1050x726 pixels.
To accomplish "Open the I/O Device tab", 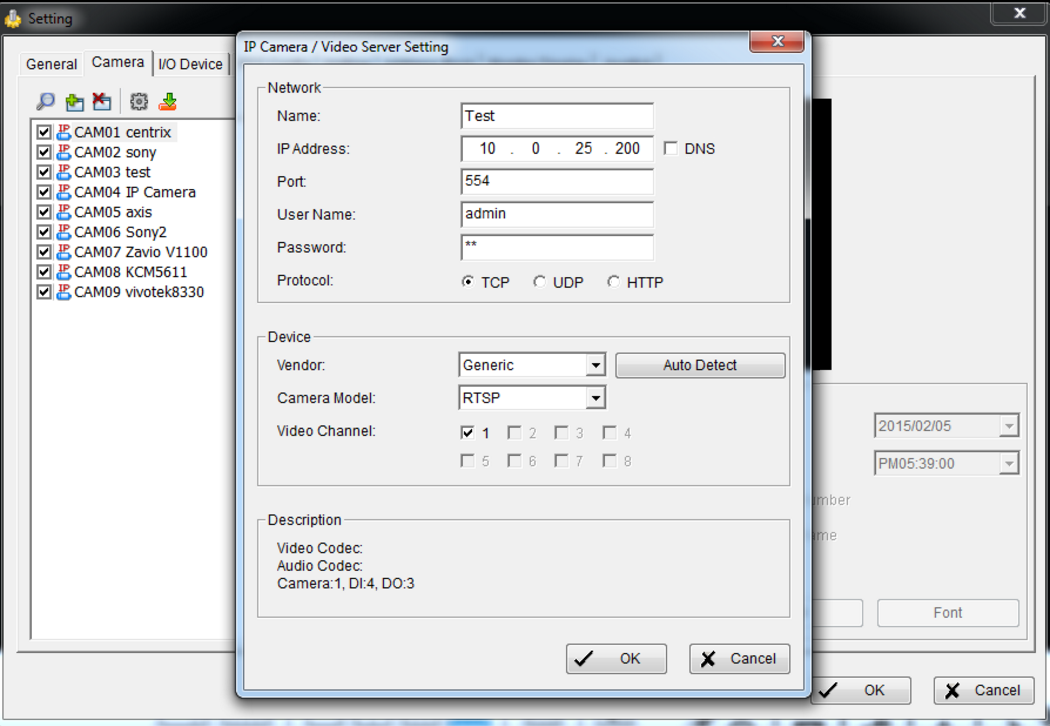I will point(190,64).
